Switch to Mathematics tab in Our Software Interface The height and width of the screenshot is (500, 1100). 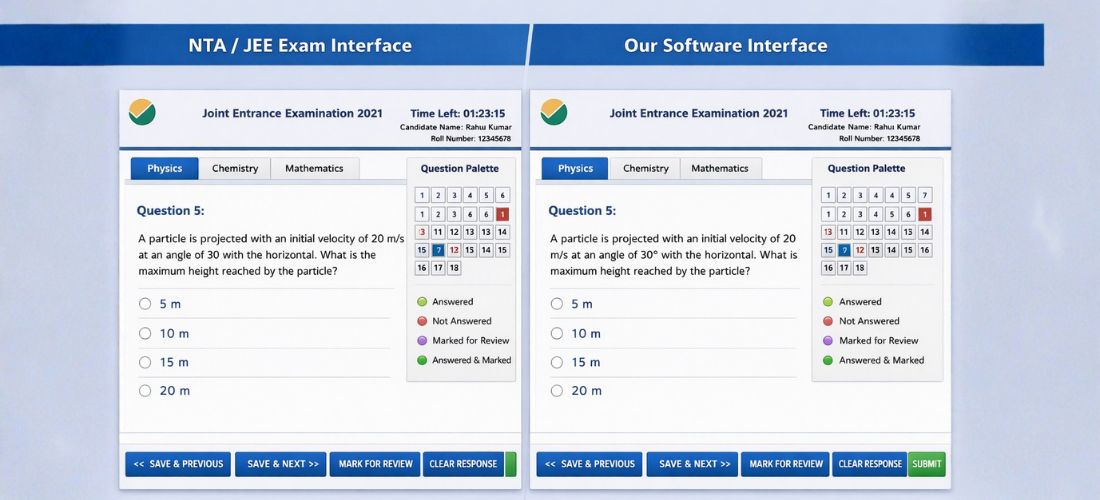coord(720,168)
